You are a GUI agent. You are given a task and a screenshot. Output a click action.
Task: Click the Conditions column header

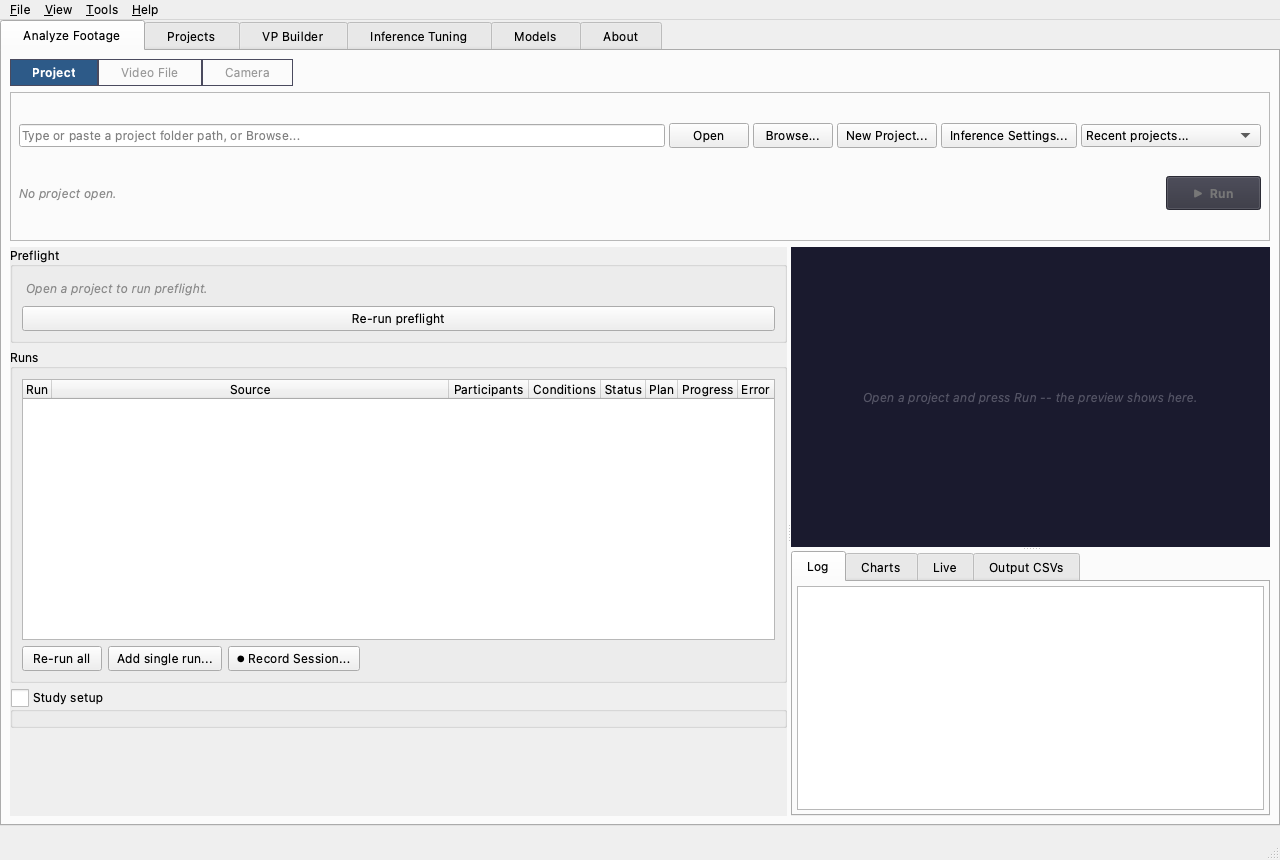[x=564, y=390]
